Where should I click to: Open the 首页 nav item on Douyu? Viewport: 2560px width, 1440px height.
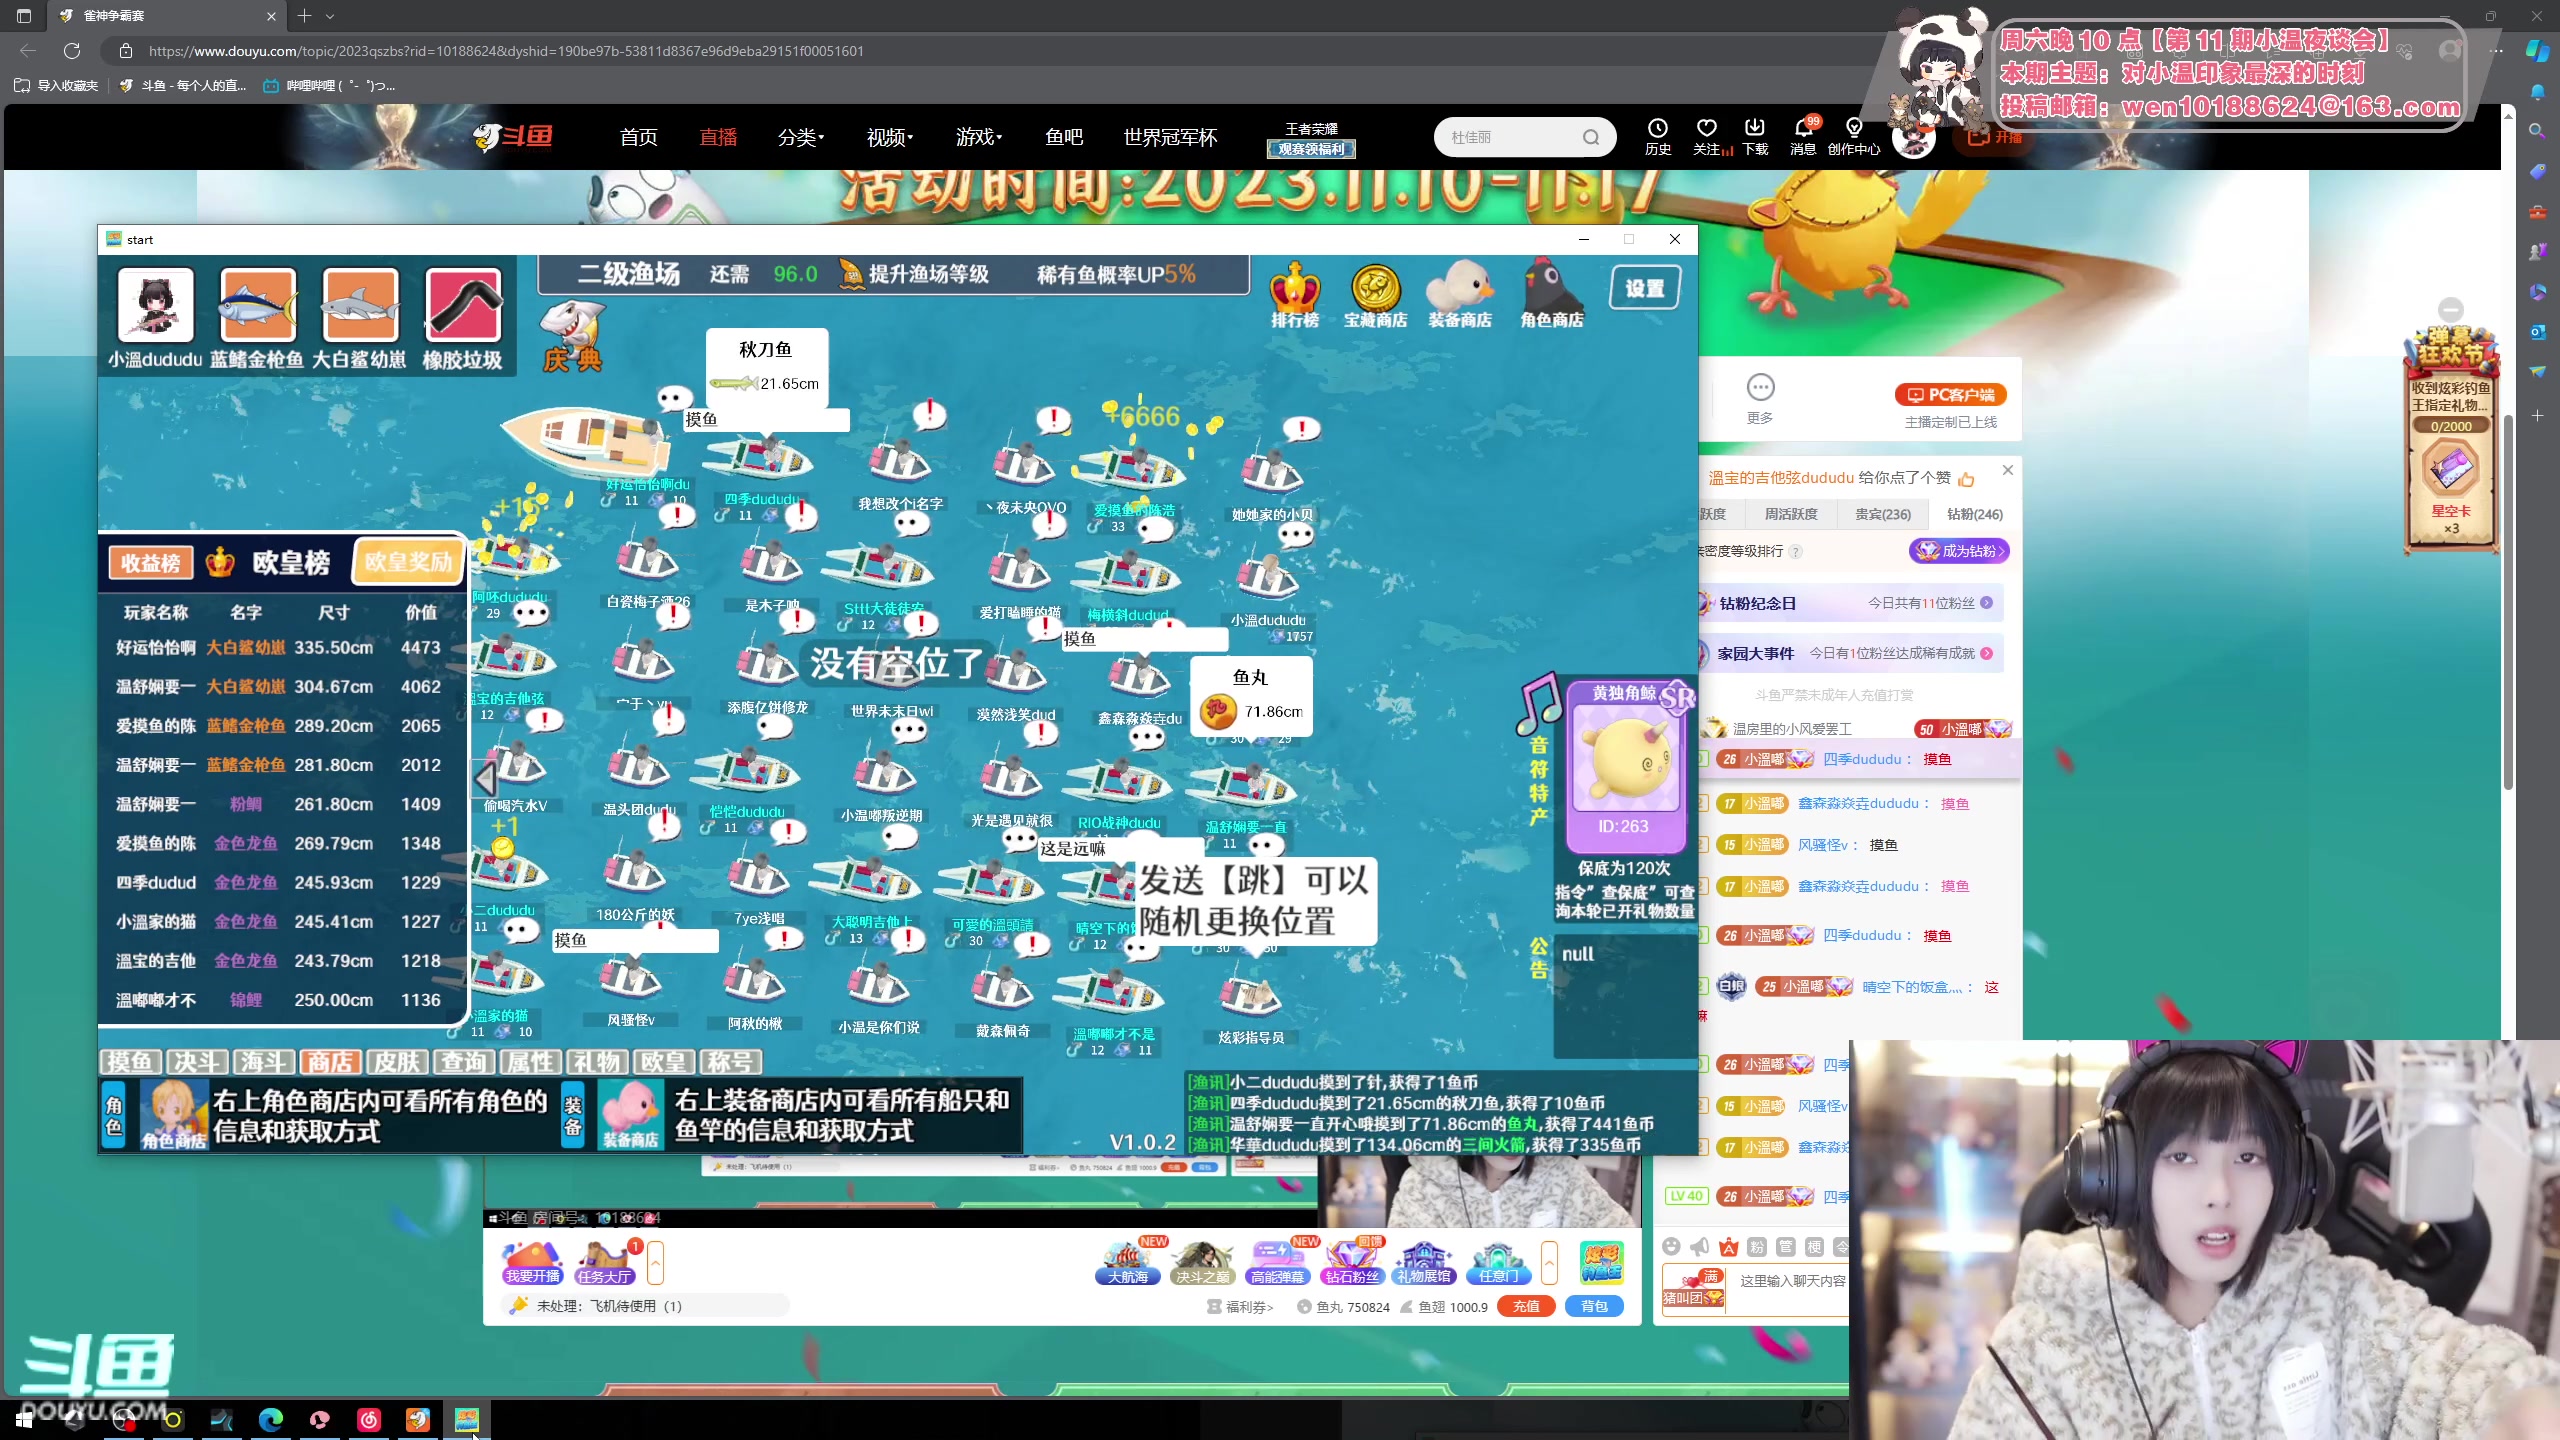pos(638,137)
